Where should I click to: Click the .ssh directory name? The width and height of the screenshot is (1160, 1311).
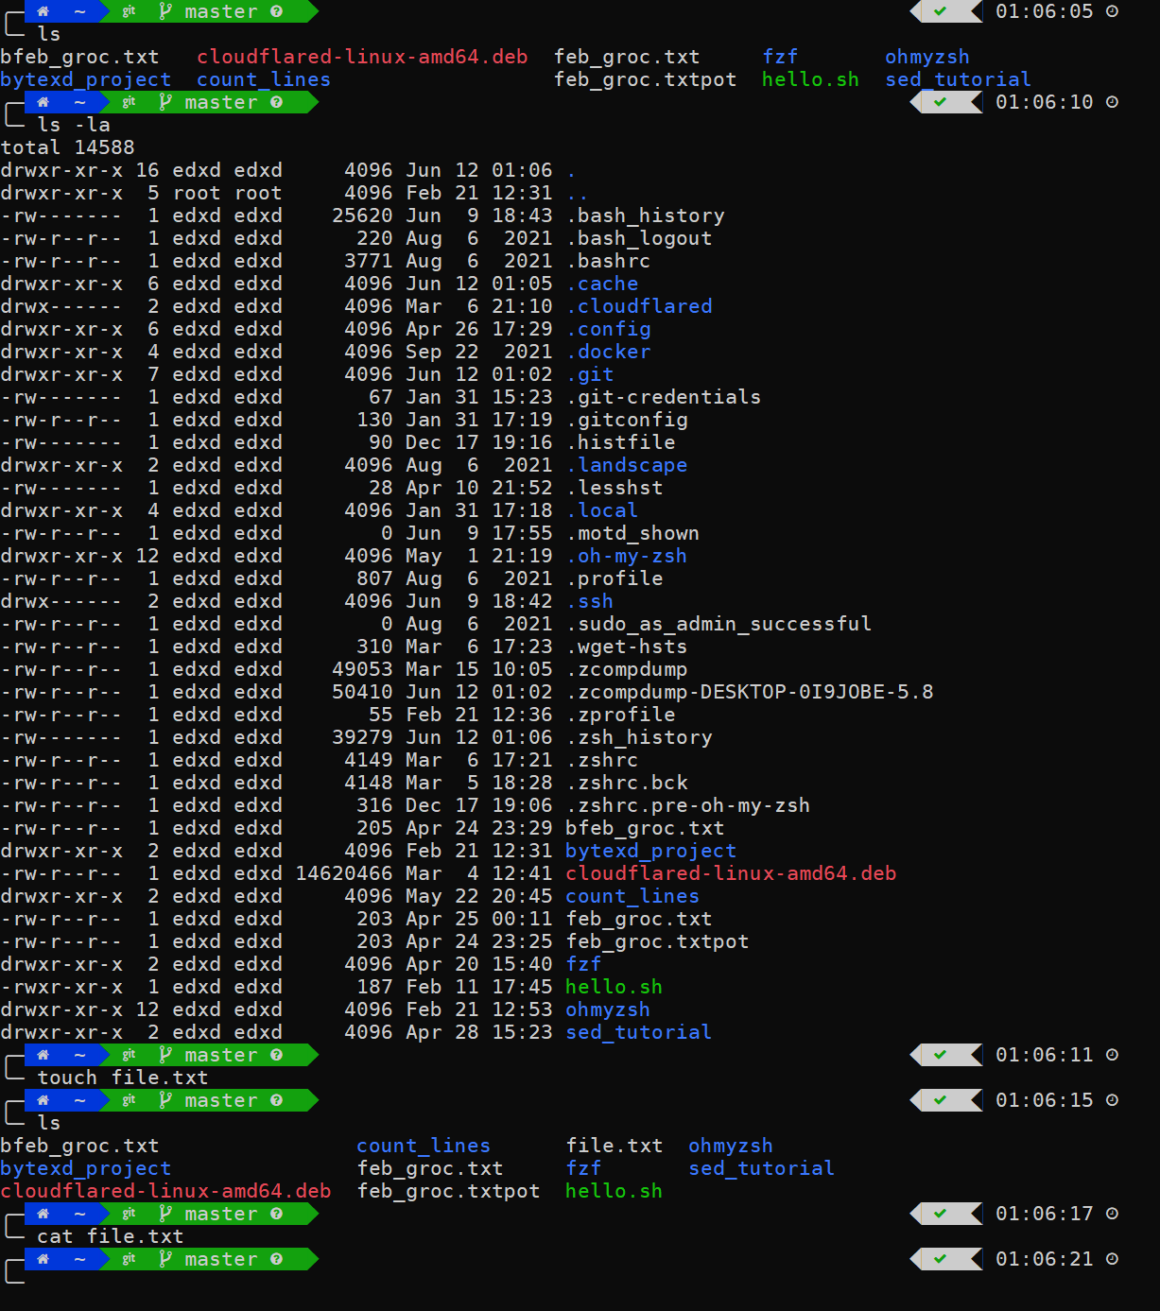click(590, 601)
